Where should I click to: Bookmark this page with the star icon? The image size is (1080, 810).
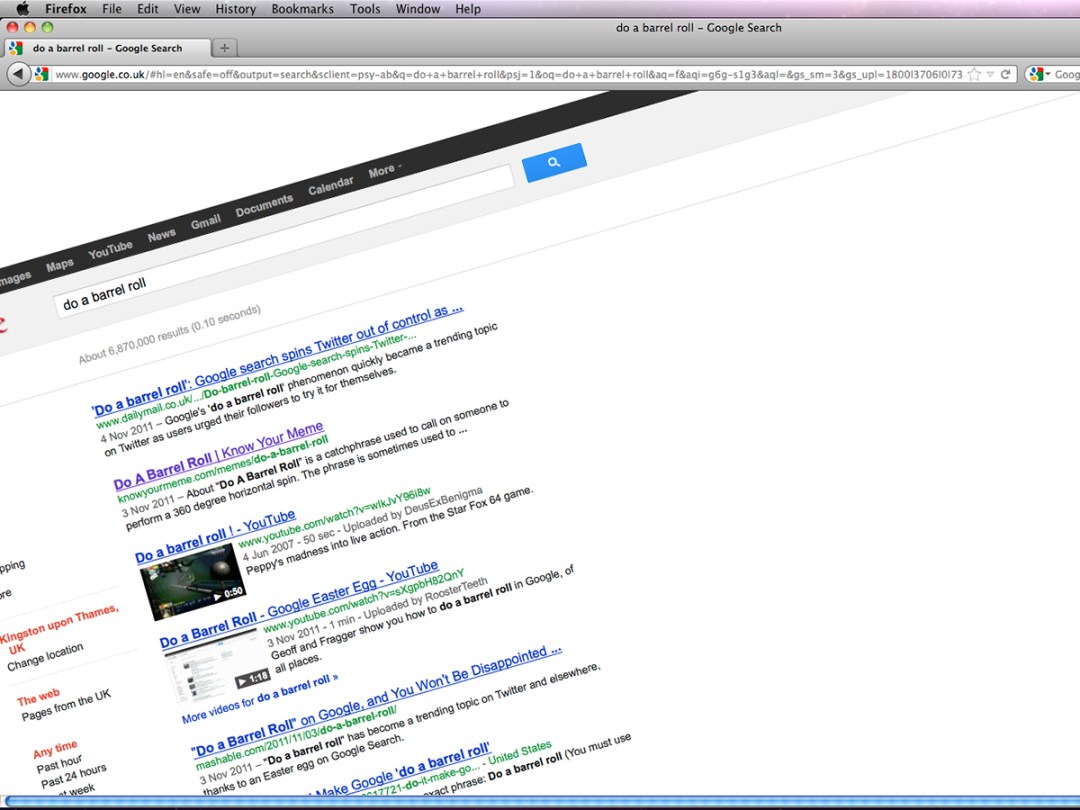point(975,74)
